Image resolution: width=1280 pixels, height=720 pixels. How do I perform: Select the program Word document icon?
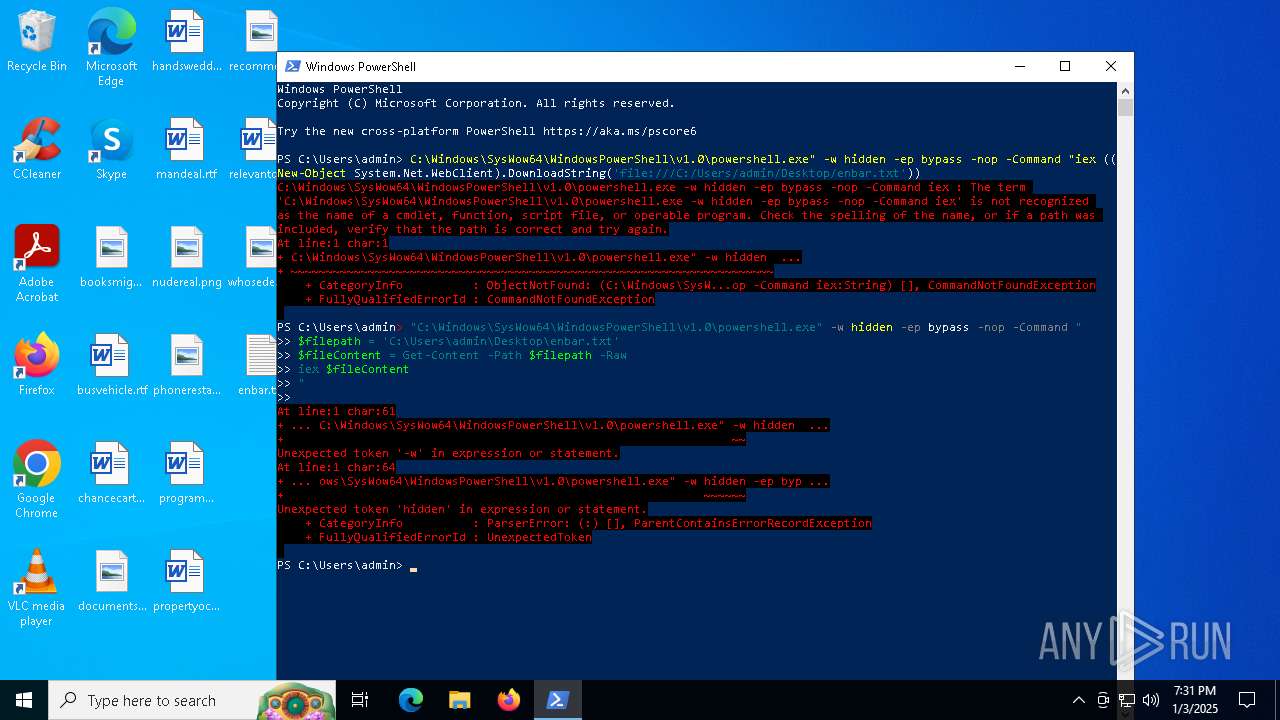186,473
